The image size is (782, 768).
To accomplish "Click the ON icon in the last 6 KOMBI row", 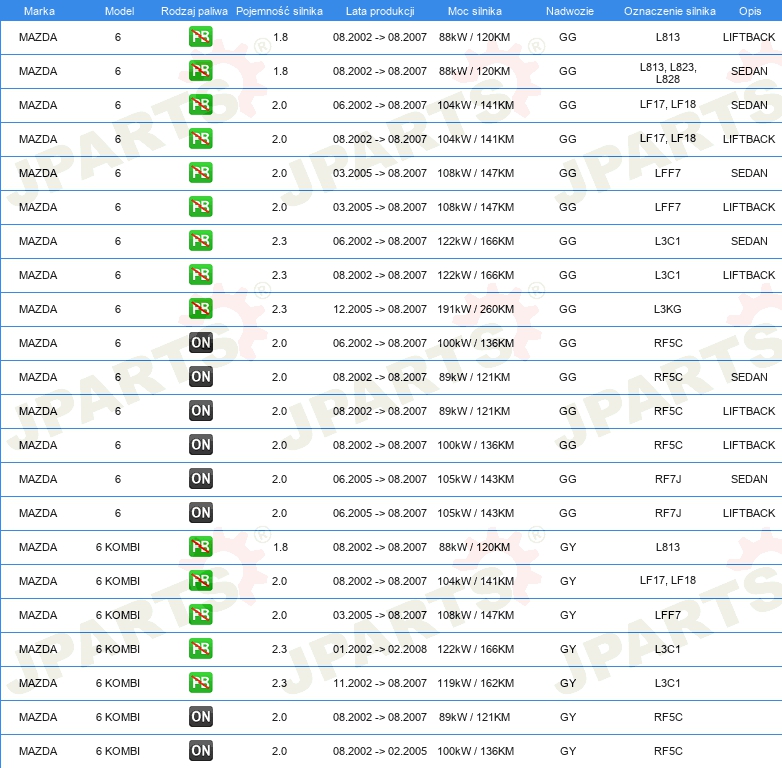I will click(200, 751).
